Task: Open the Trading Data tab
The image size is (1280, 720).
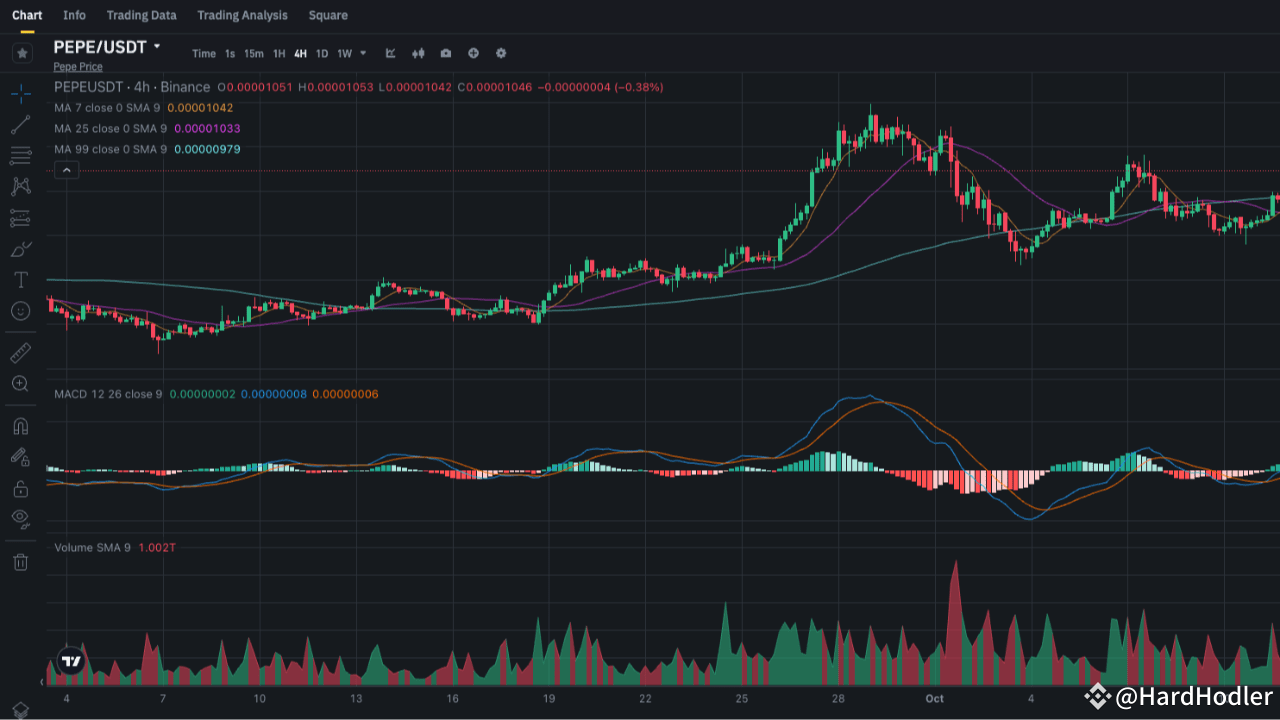Action: point(141,15)
